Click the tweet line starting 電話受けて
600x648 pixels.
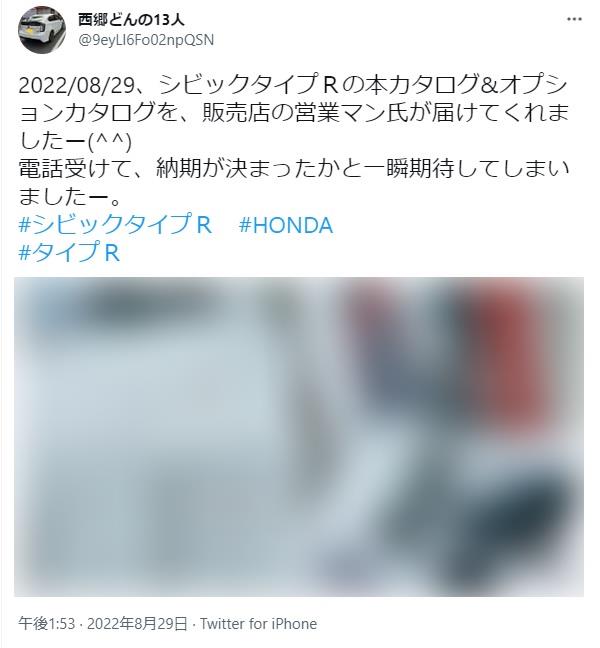tap(294, 169)
